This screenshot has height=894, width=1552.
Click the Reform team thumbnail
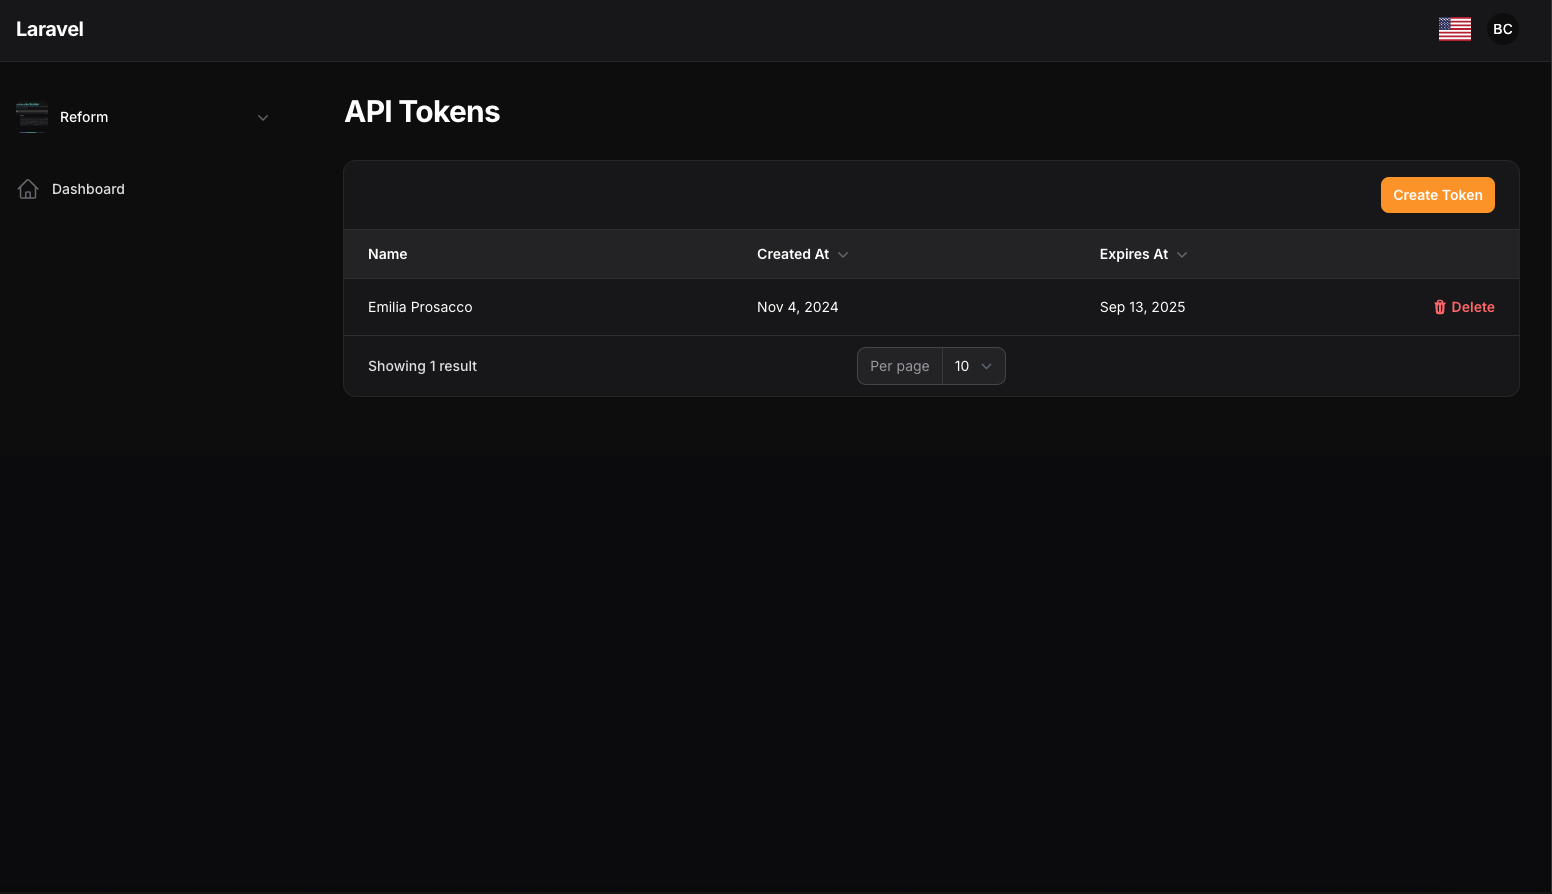coord(32,117)
